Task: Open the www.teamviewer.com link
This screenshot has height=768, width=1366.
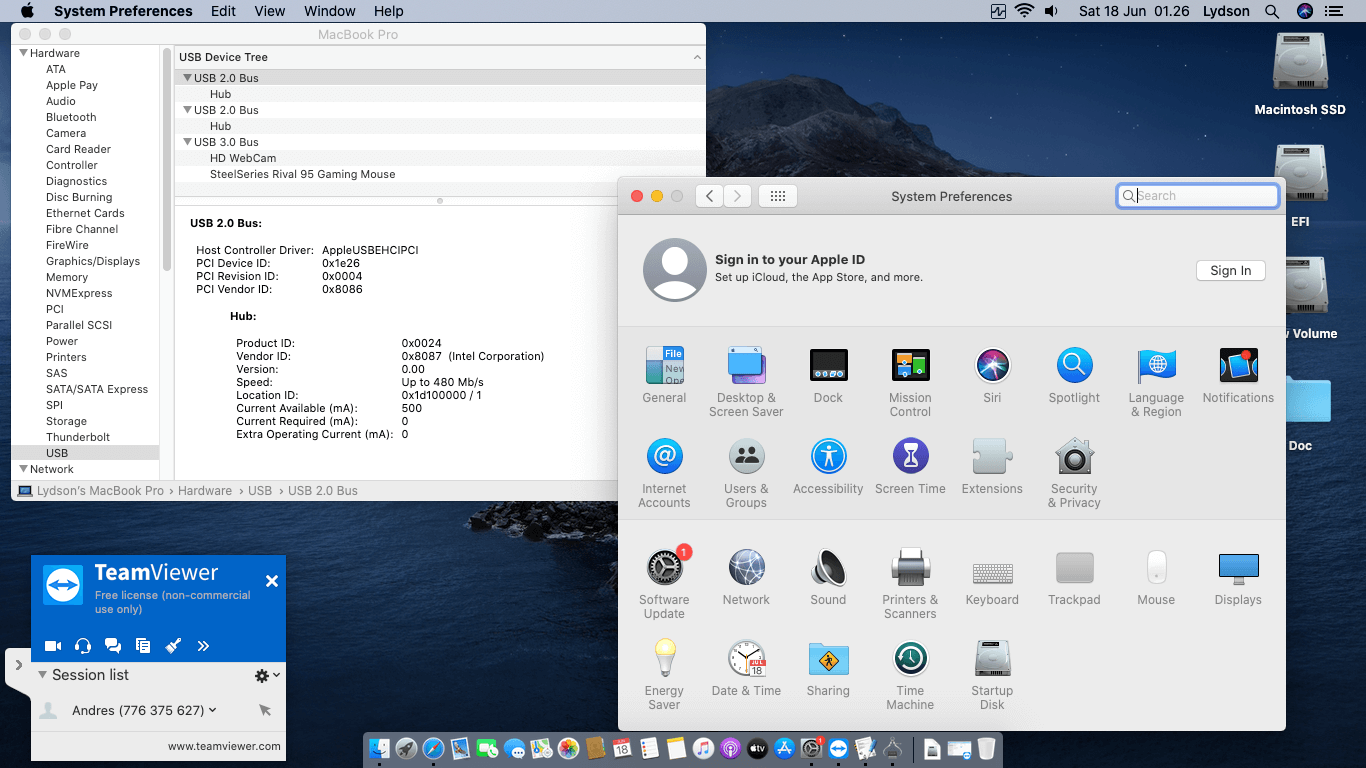Action: tap(224, 746)
